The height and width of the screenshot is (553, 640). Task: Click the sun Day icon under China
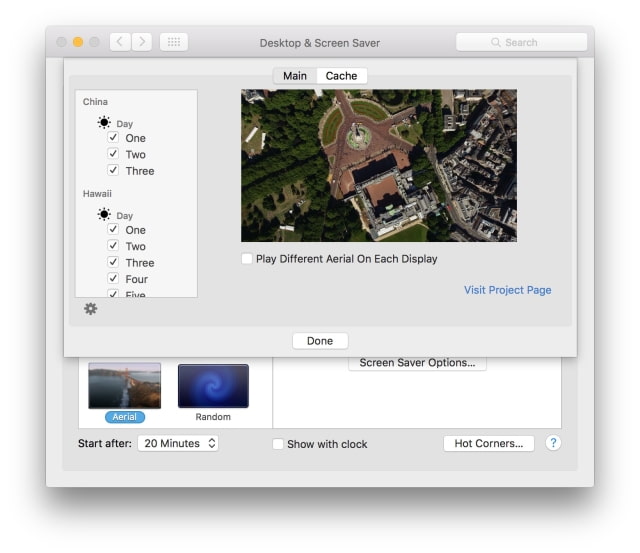tap(104, 122)
